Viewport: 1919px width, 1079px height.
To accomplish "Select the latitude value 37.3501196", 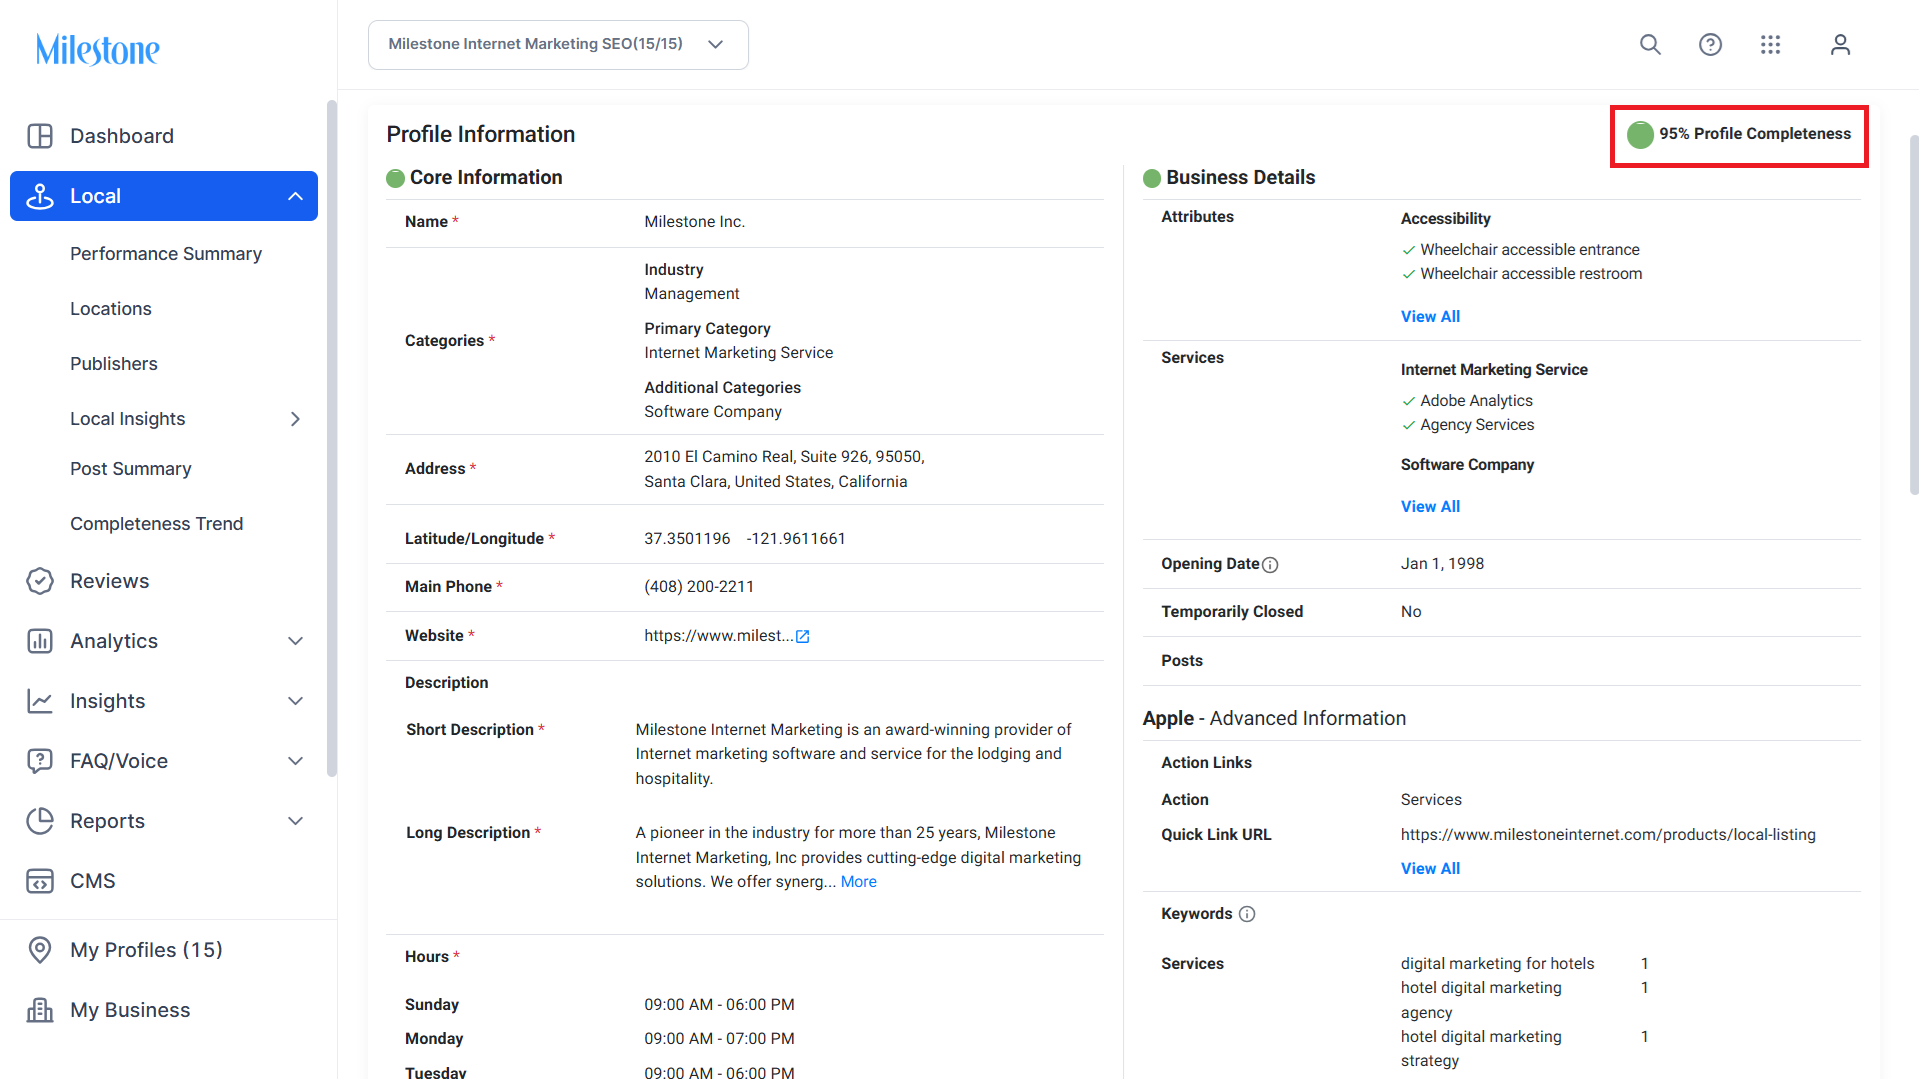I will (687, 539).
